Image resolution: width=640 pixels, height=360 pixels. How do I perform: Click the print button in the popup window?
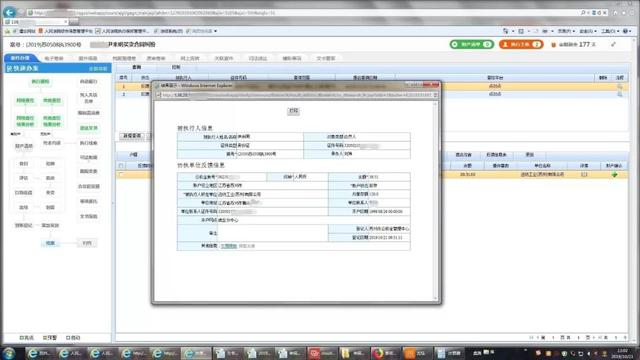tap(293, 111)
